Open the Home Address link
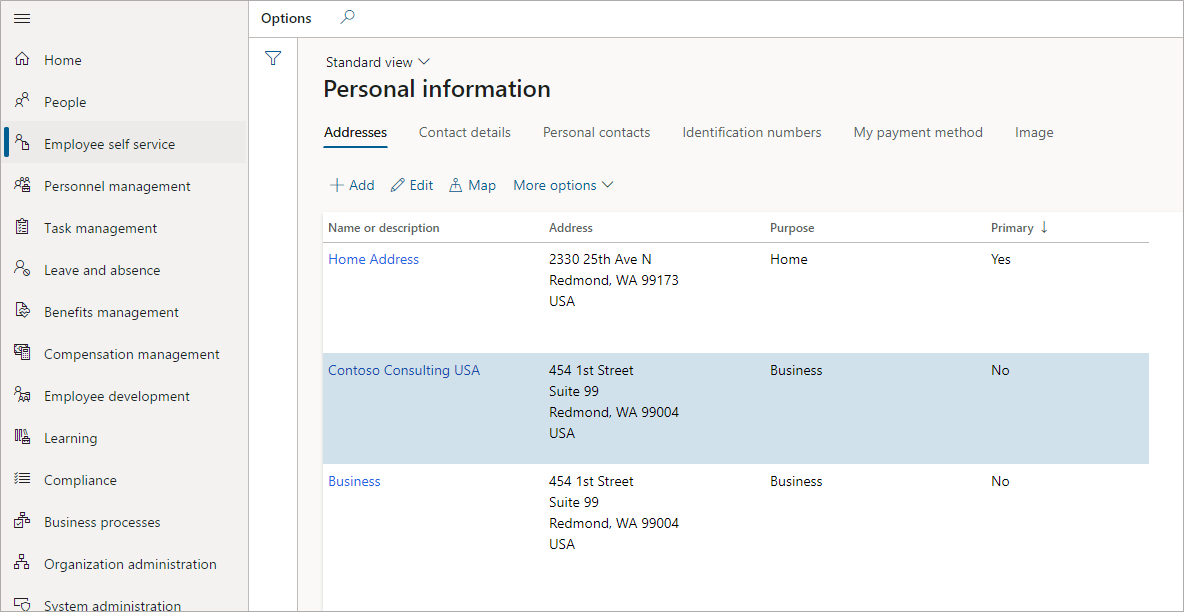This screenshot has height=612, width=1184. coord(373,259)
